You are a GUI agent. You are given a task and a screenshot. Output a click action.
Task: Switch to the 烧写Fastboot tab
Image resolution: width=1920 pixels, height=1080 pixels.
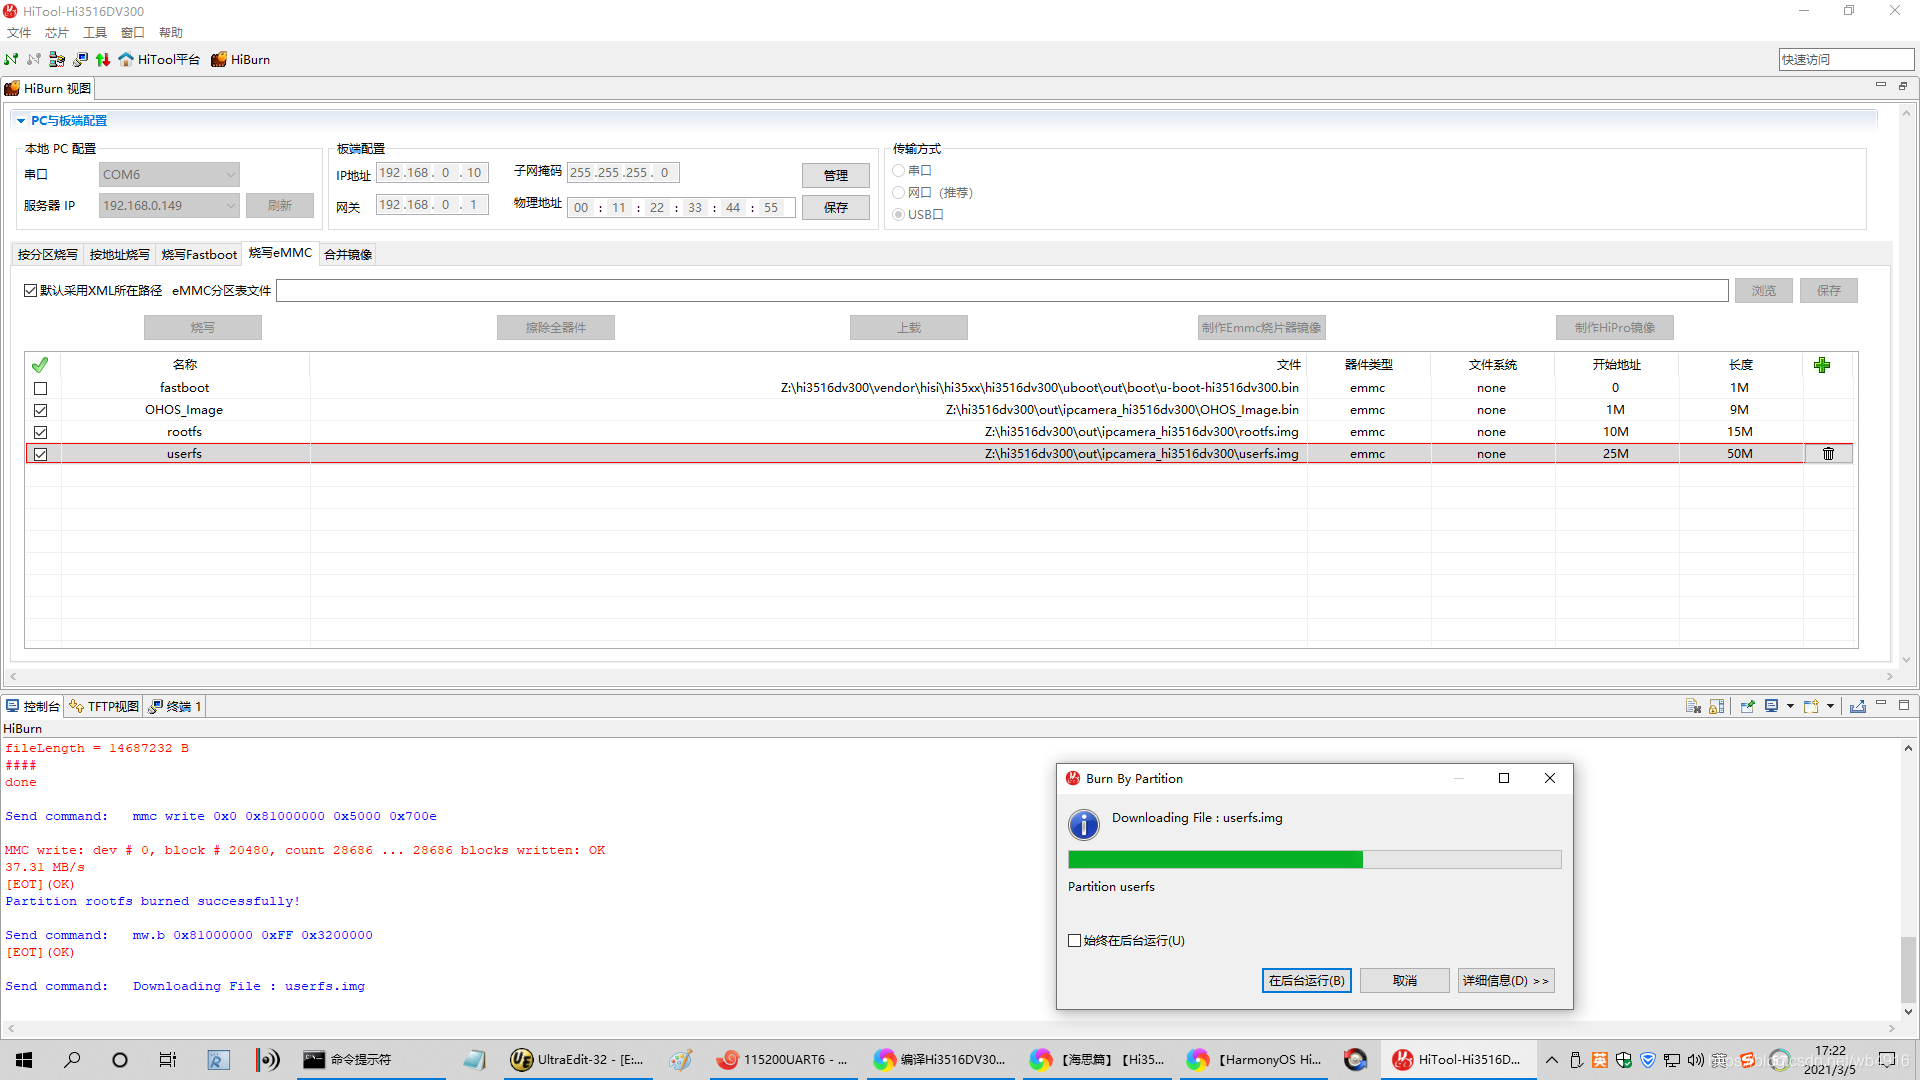[x=199, y=255]
